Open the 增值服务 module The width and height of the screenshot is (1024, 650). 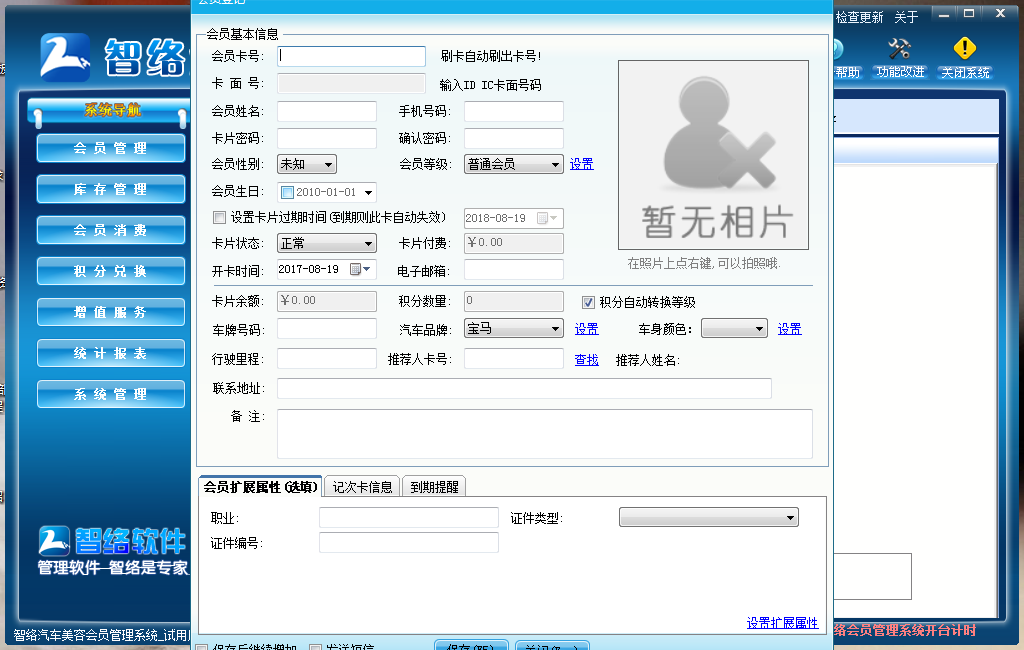tap(110, 311)
